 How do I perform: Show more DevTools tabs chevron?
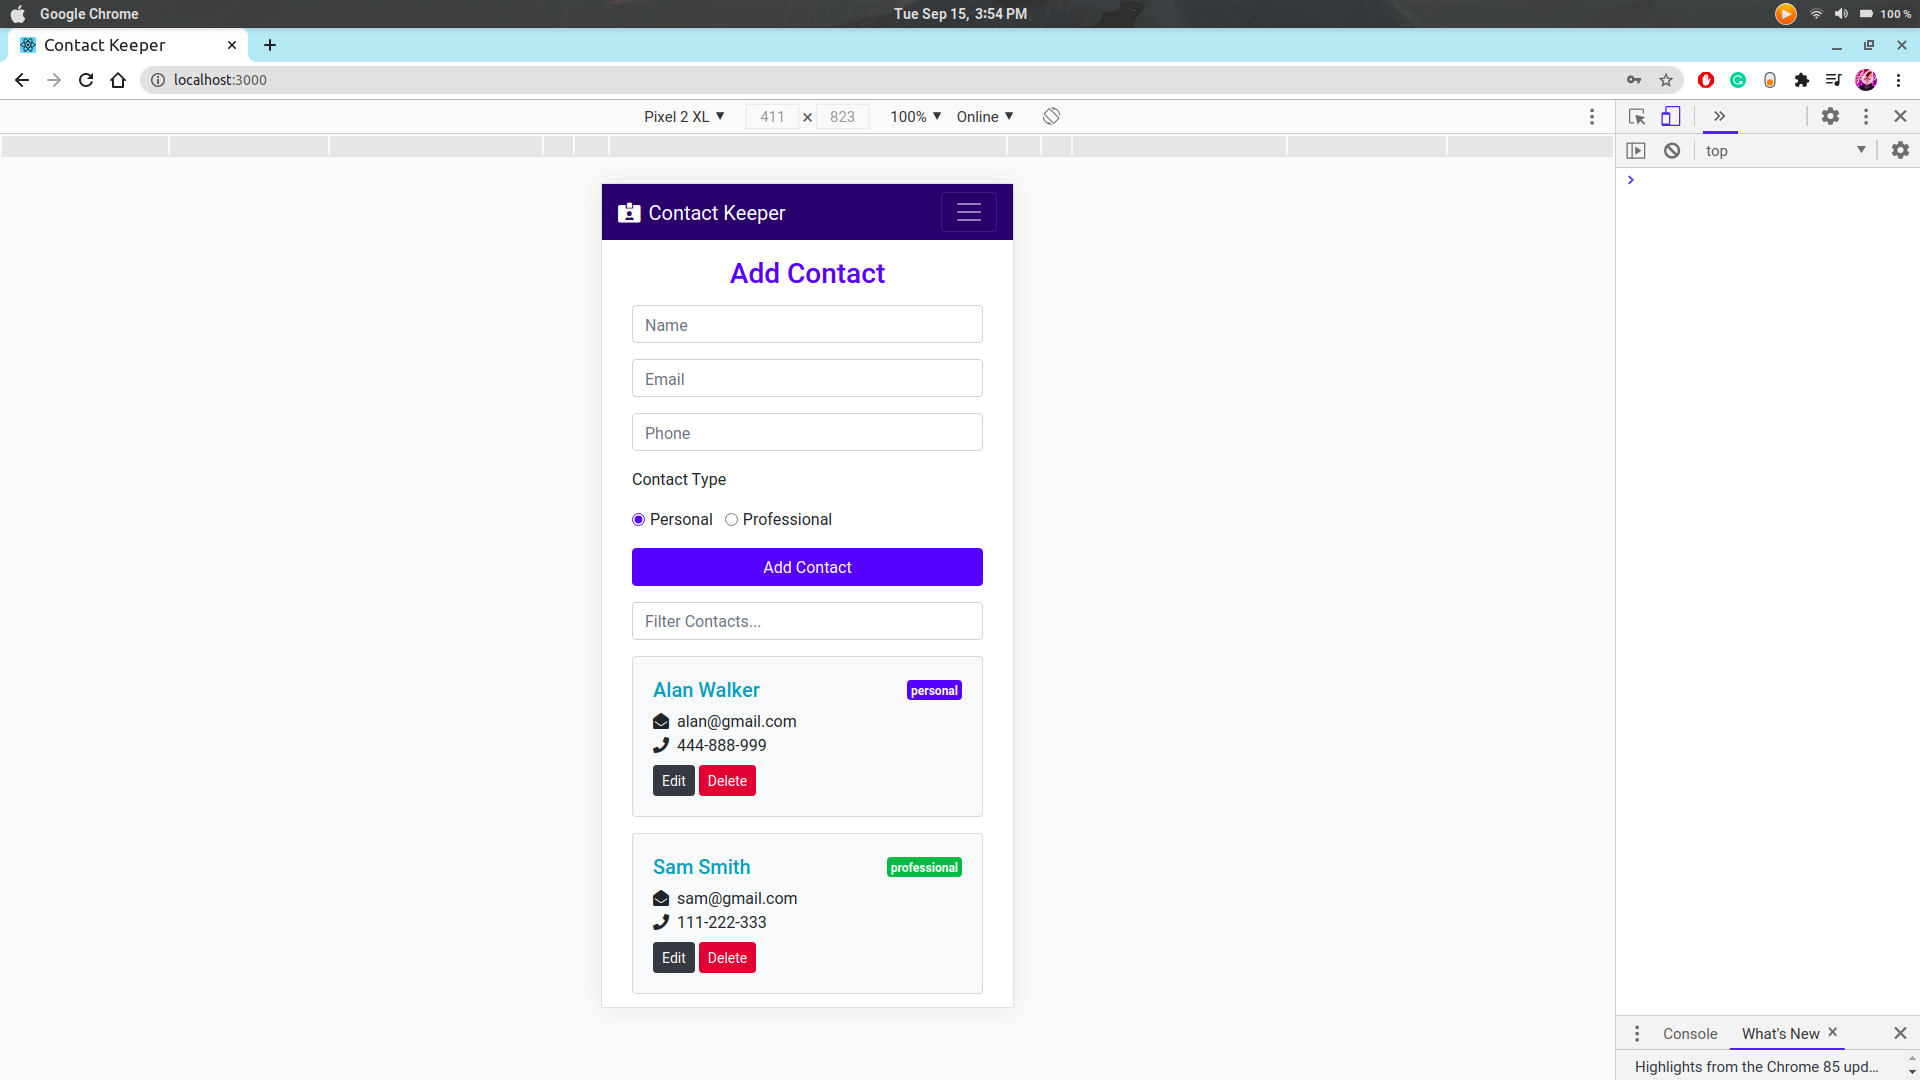[1719, 116]
